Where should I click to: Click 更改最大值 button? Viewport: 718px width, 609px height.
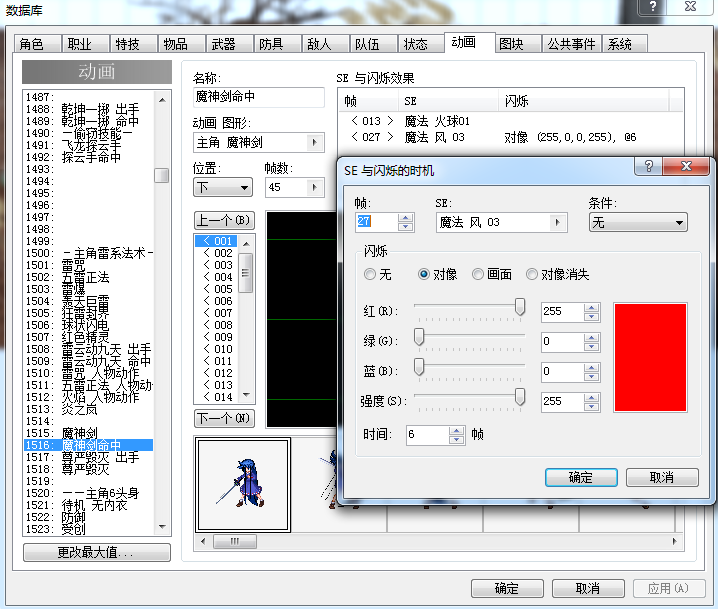(97, 552)
